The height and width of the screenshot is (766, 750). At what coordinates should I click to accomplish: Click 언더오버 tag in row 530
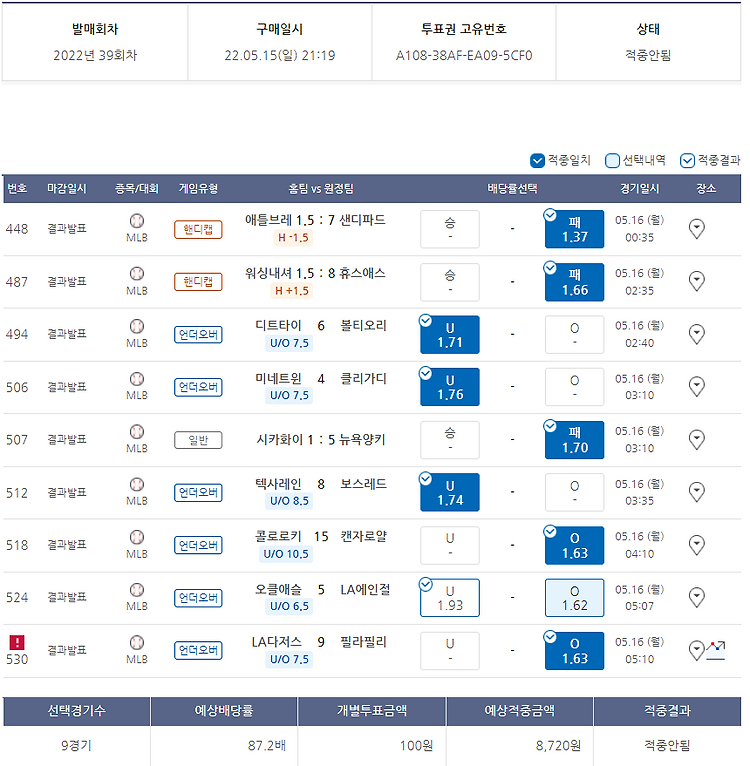tap(198, 650)
